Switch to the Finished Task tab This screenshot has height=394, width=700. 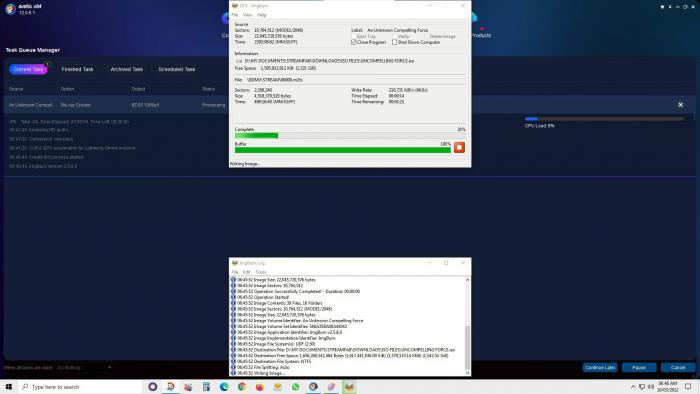[77, 69]
